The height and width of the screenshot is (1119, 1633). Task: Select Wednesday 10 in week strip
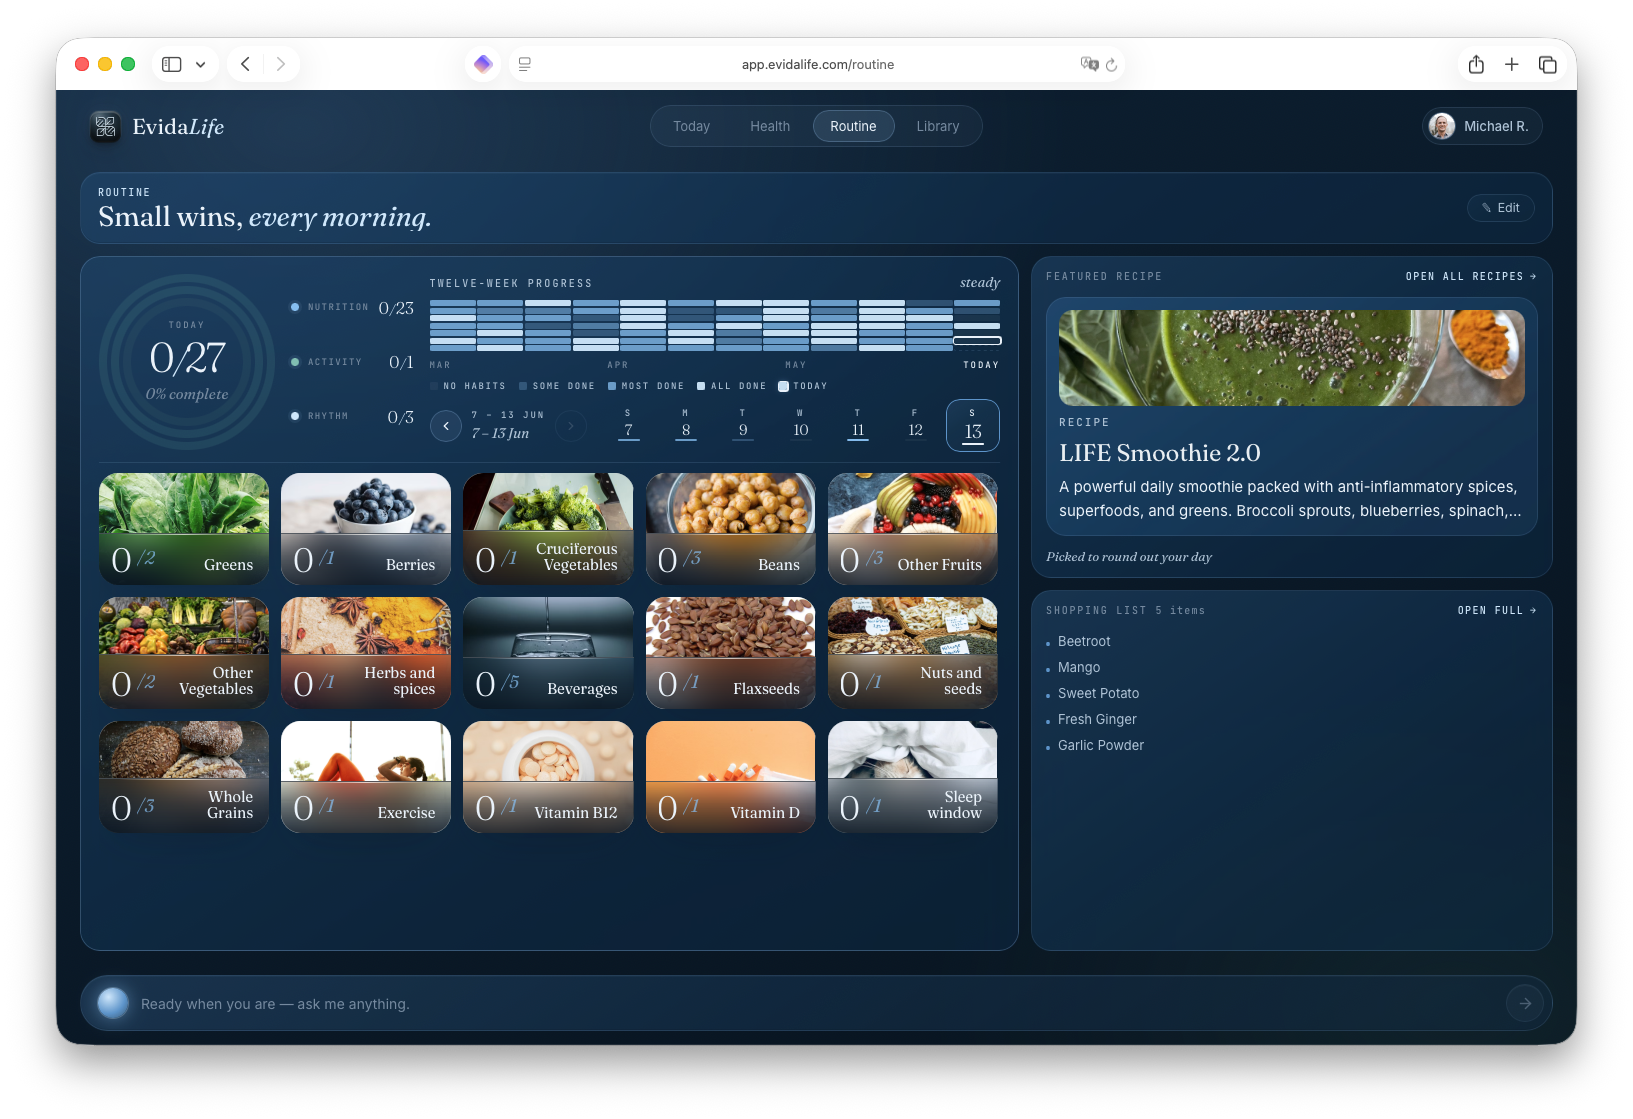800,425
